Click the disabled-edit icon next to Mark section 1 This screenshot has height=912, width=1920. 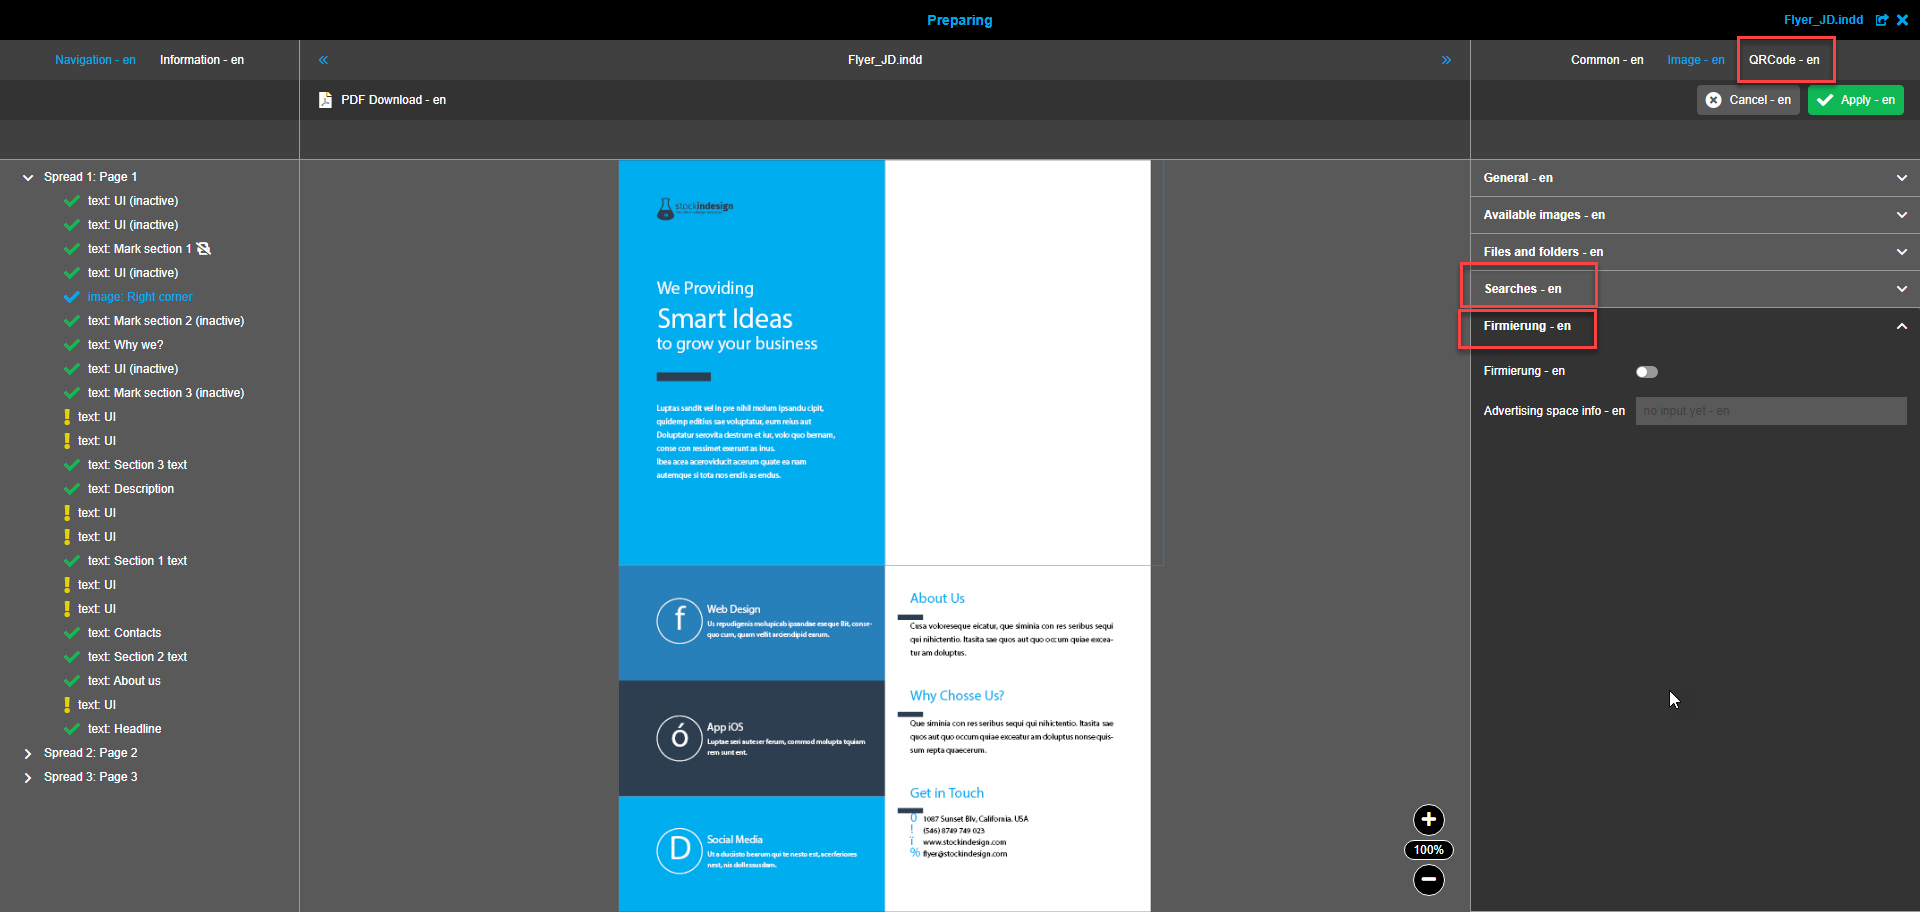click(205, 248)
